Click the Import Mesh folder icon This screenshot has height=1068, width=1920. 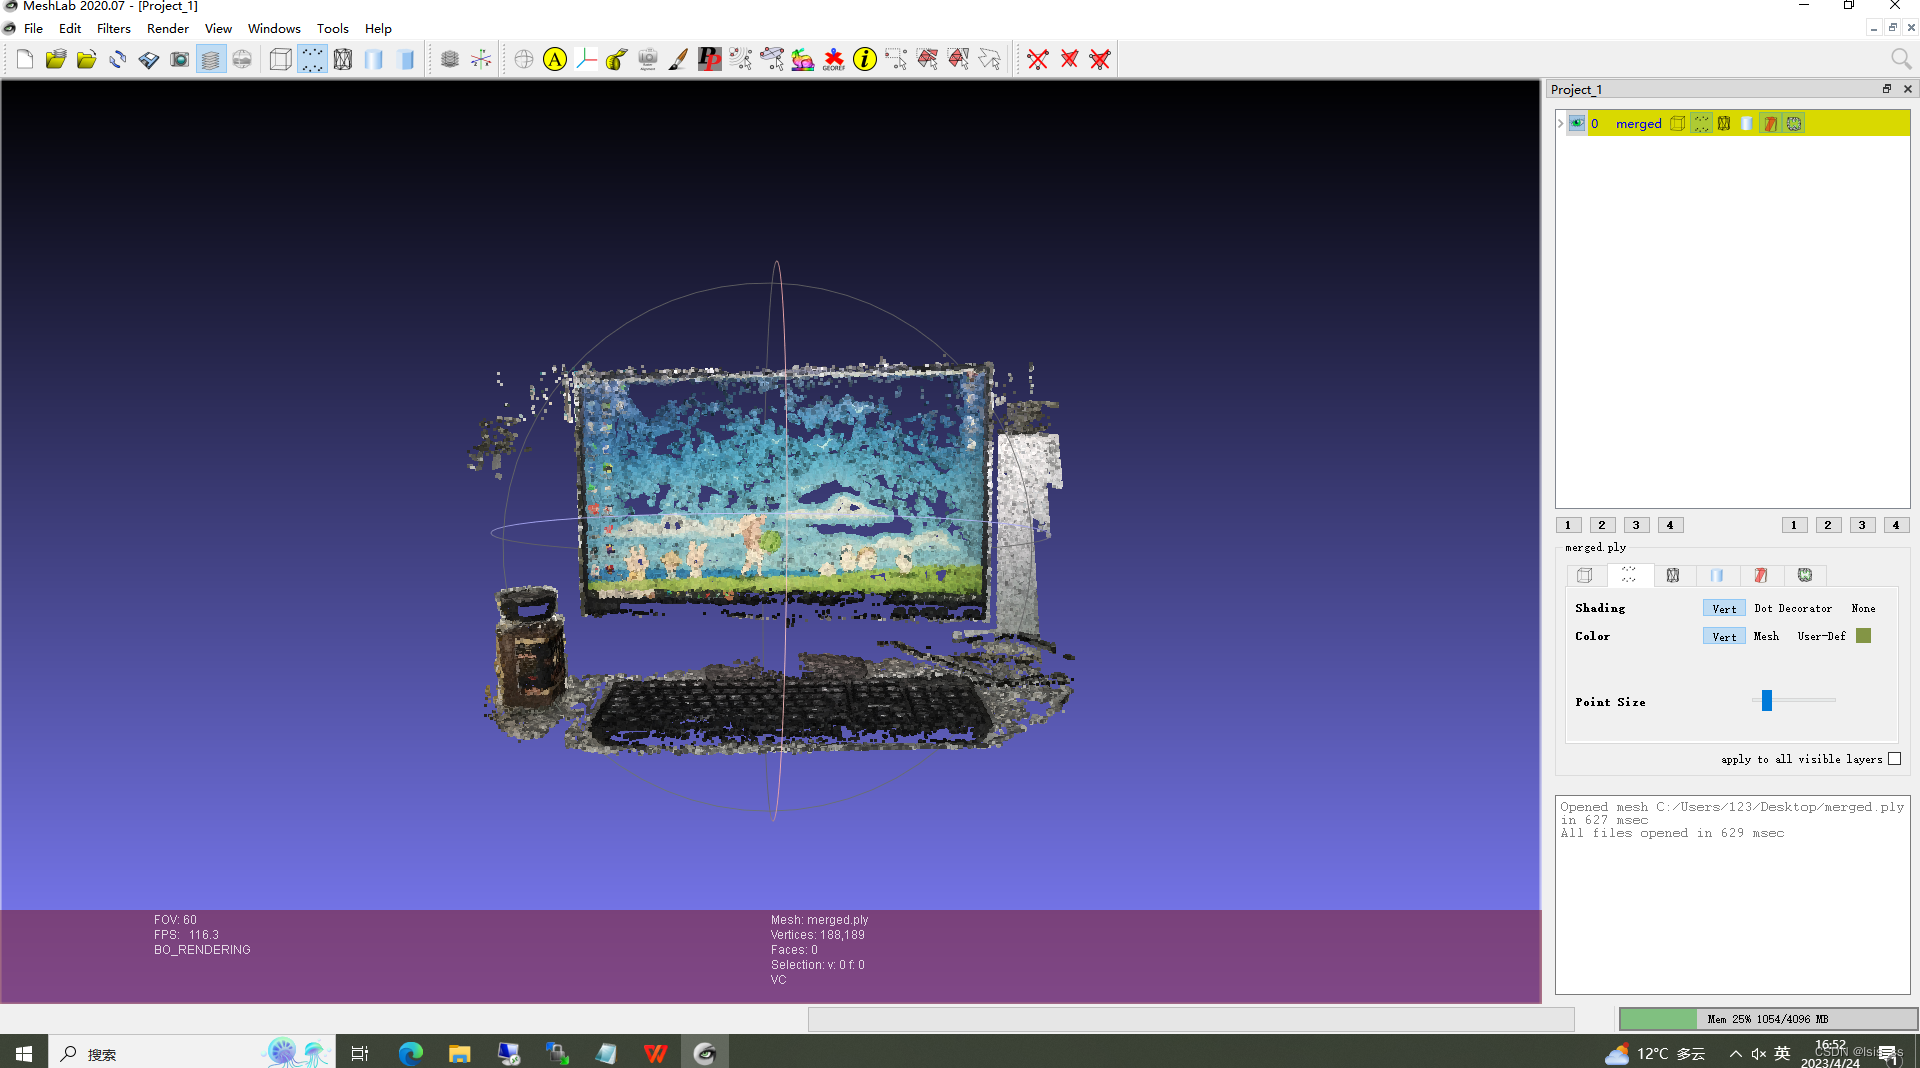(87, 60)
